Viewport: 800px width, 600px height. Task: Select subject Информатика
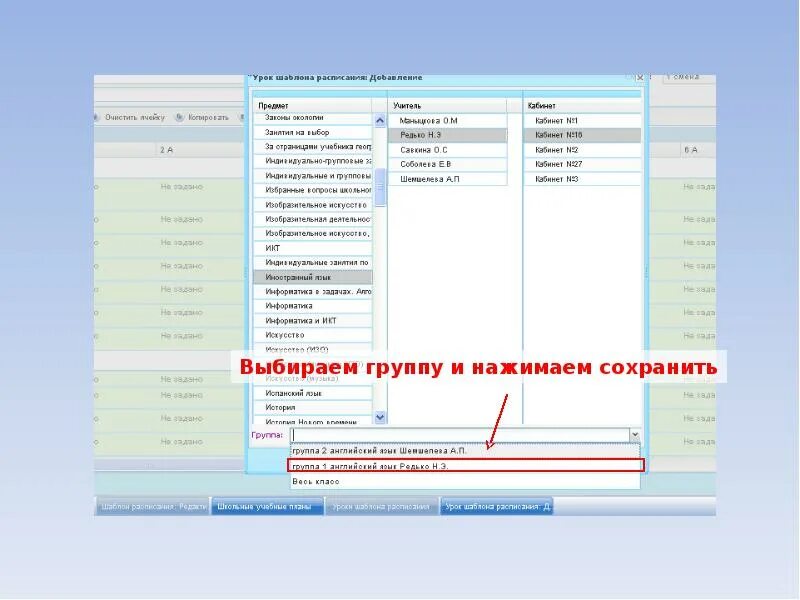point(313,306)
